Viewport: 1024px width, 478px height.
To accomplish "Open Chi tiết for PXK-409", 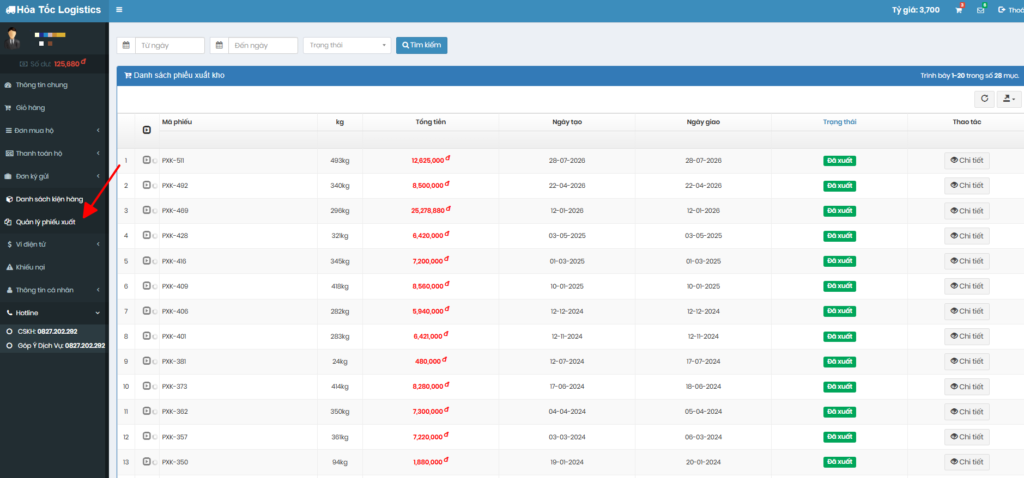I will click(x=967, y=286).
